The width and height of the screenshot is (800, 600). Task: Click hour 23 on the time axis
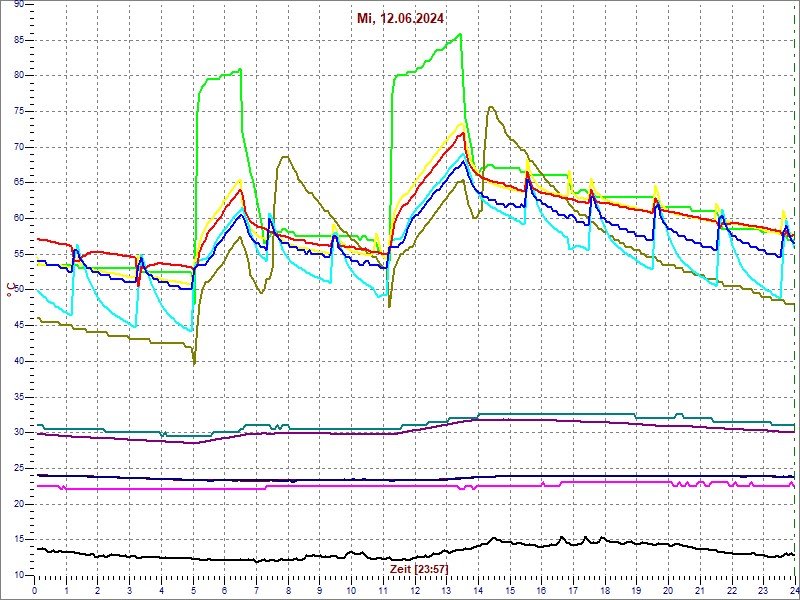click(763, 589)
